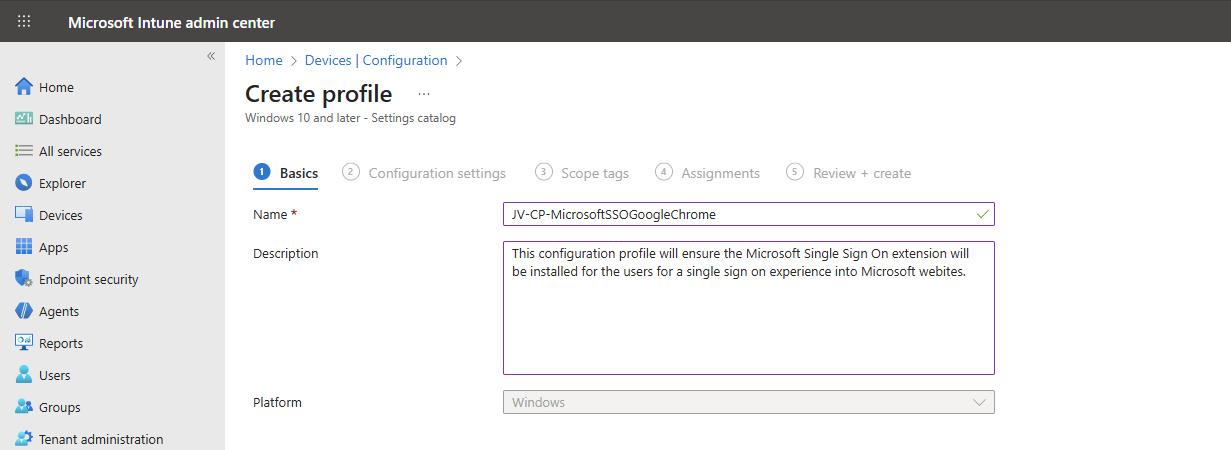
Task: Open the Reports icon in sidebar
Action: point(24,343)
